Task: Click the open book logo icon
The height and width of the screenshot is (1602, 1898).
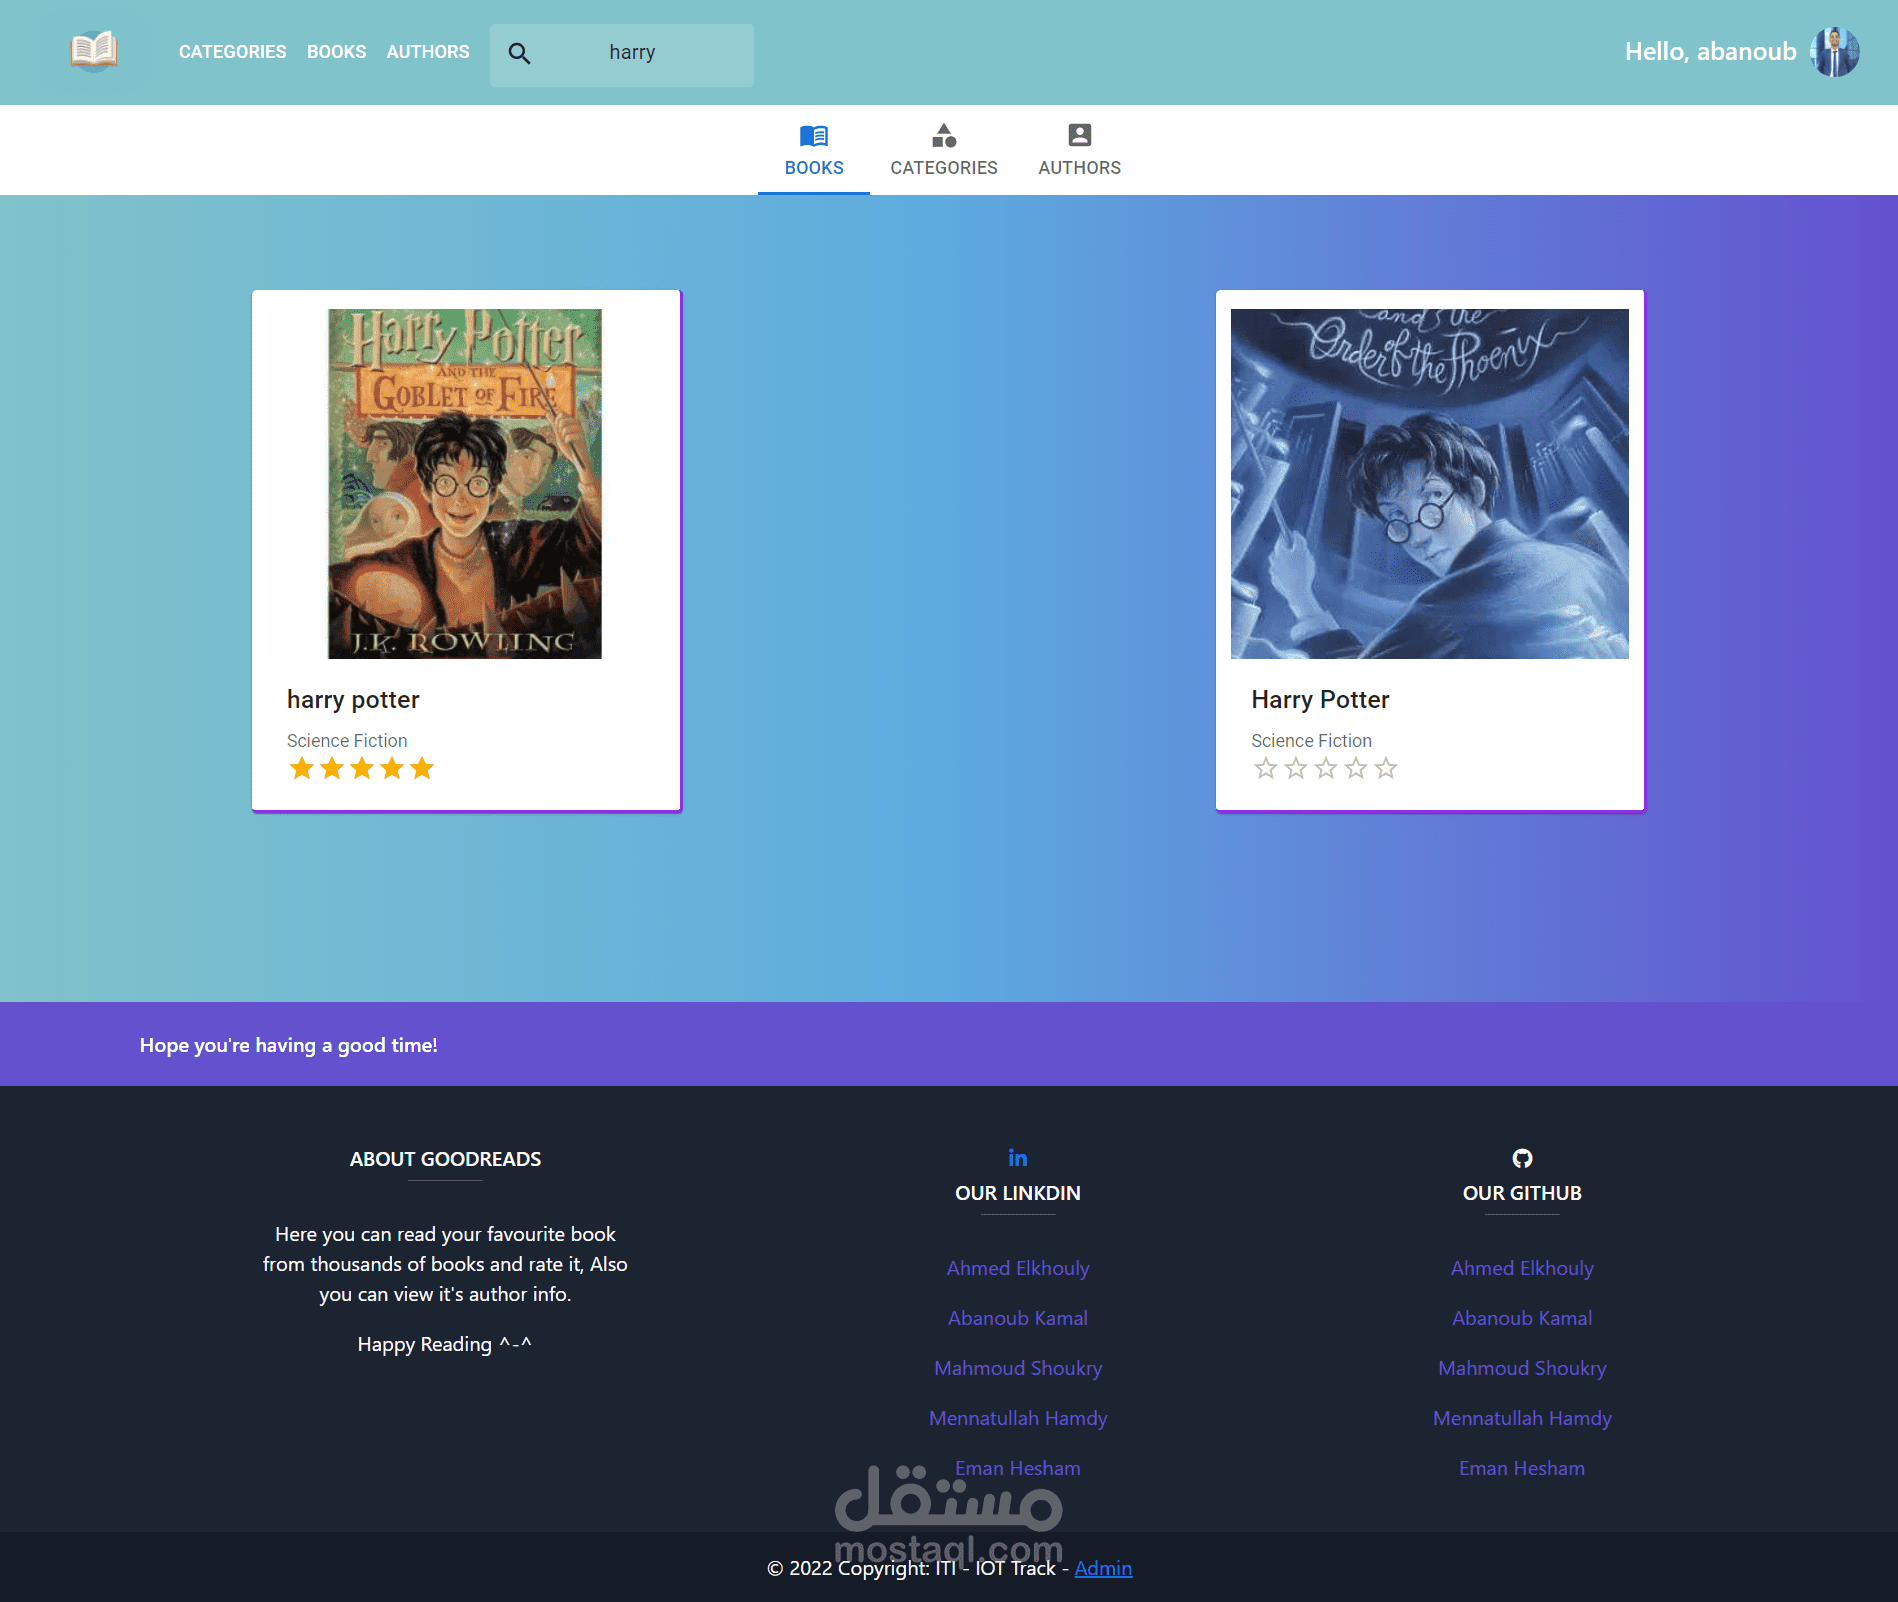Action: click(94, 51)
